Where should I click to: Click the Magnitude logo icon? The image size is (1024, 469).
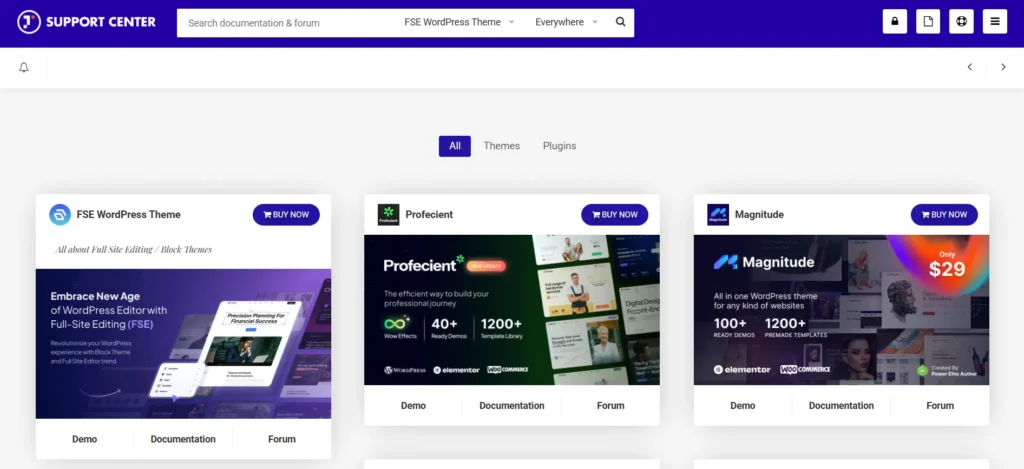coord(718,214)
